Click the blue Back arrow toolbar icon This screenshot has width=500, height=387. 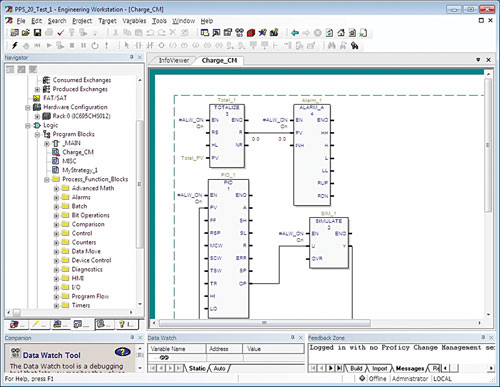pyautogui.click(x=295, y=33)
